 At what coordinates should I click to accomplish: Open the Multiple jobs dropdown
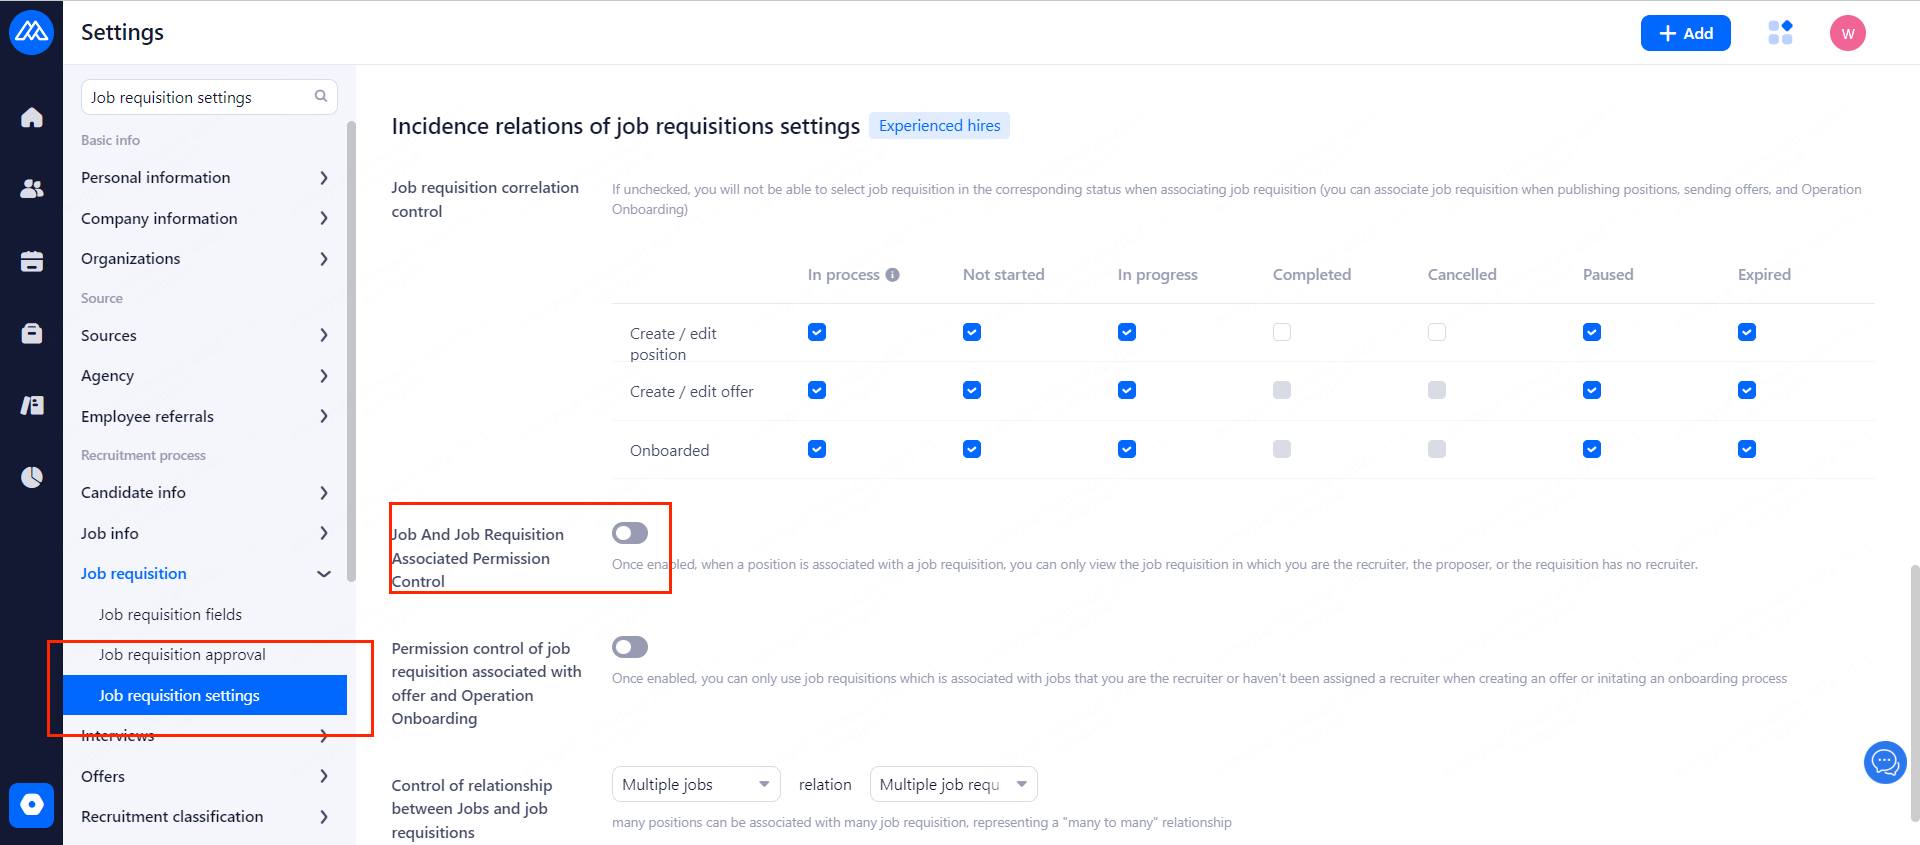tap(696, 784)
